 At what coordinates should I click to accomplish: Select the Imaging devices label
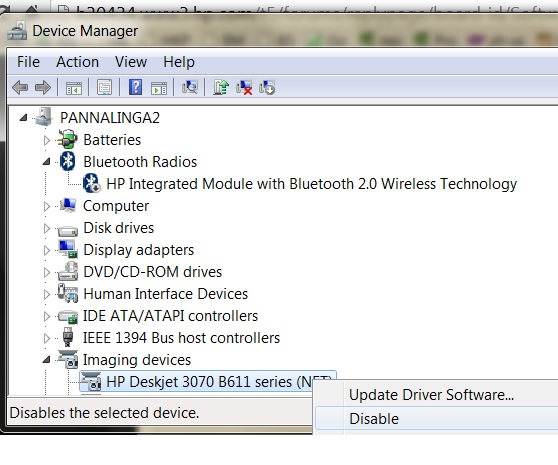click(x=137, y=360)
